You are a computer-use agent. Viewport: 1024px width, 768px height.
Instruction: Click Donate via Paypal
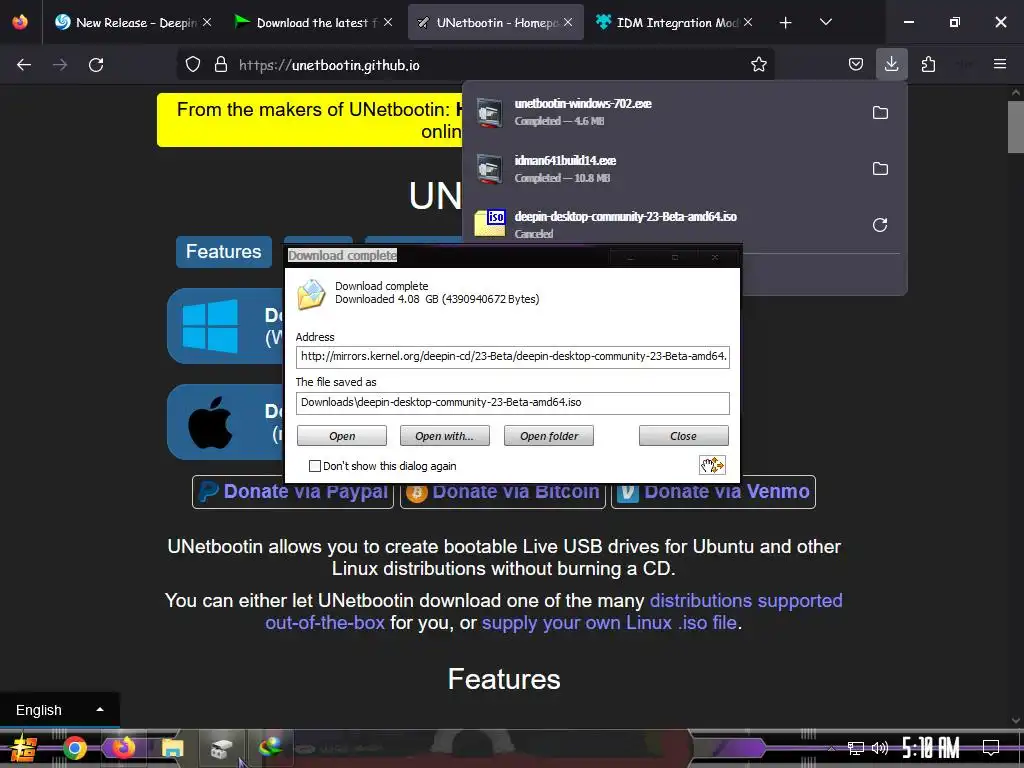point(293,491)
